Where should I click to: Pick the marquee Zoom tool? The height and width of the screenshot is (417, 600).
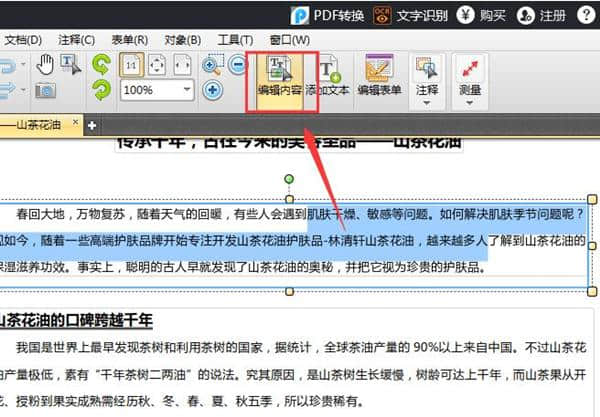pos(212,64)
